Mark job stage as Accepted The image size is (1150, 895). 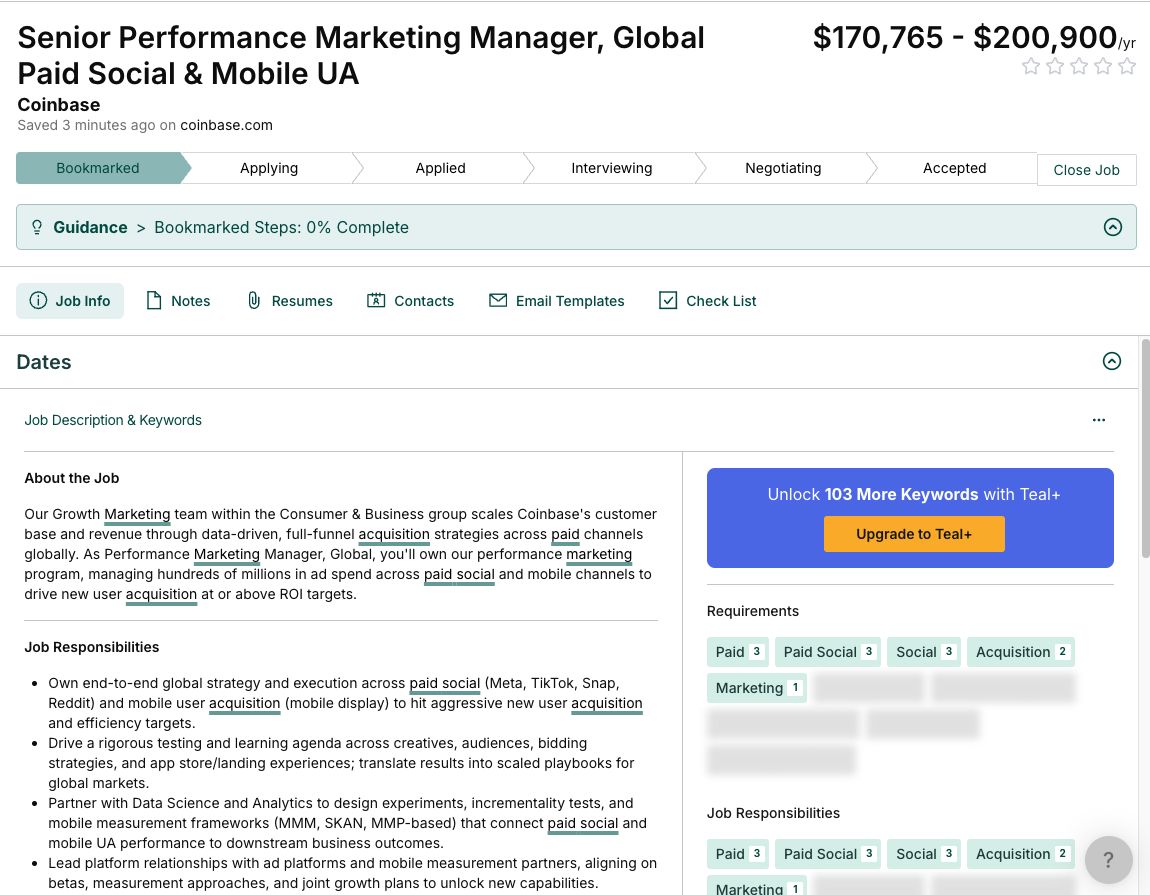pyautogui.click(x=954, y=168)
